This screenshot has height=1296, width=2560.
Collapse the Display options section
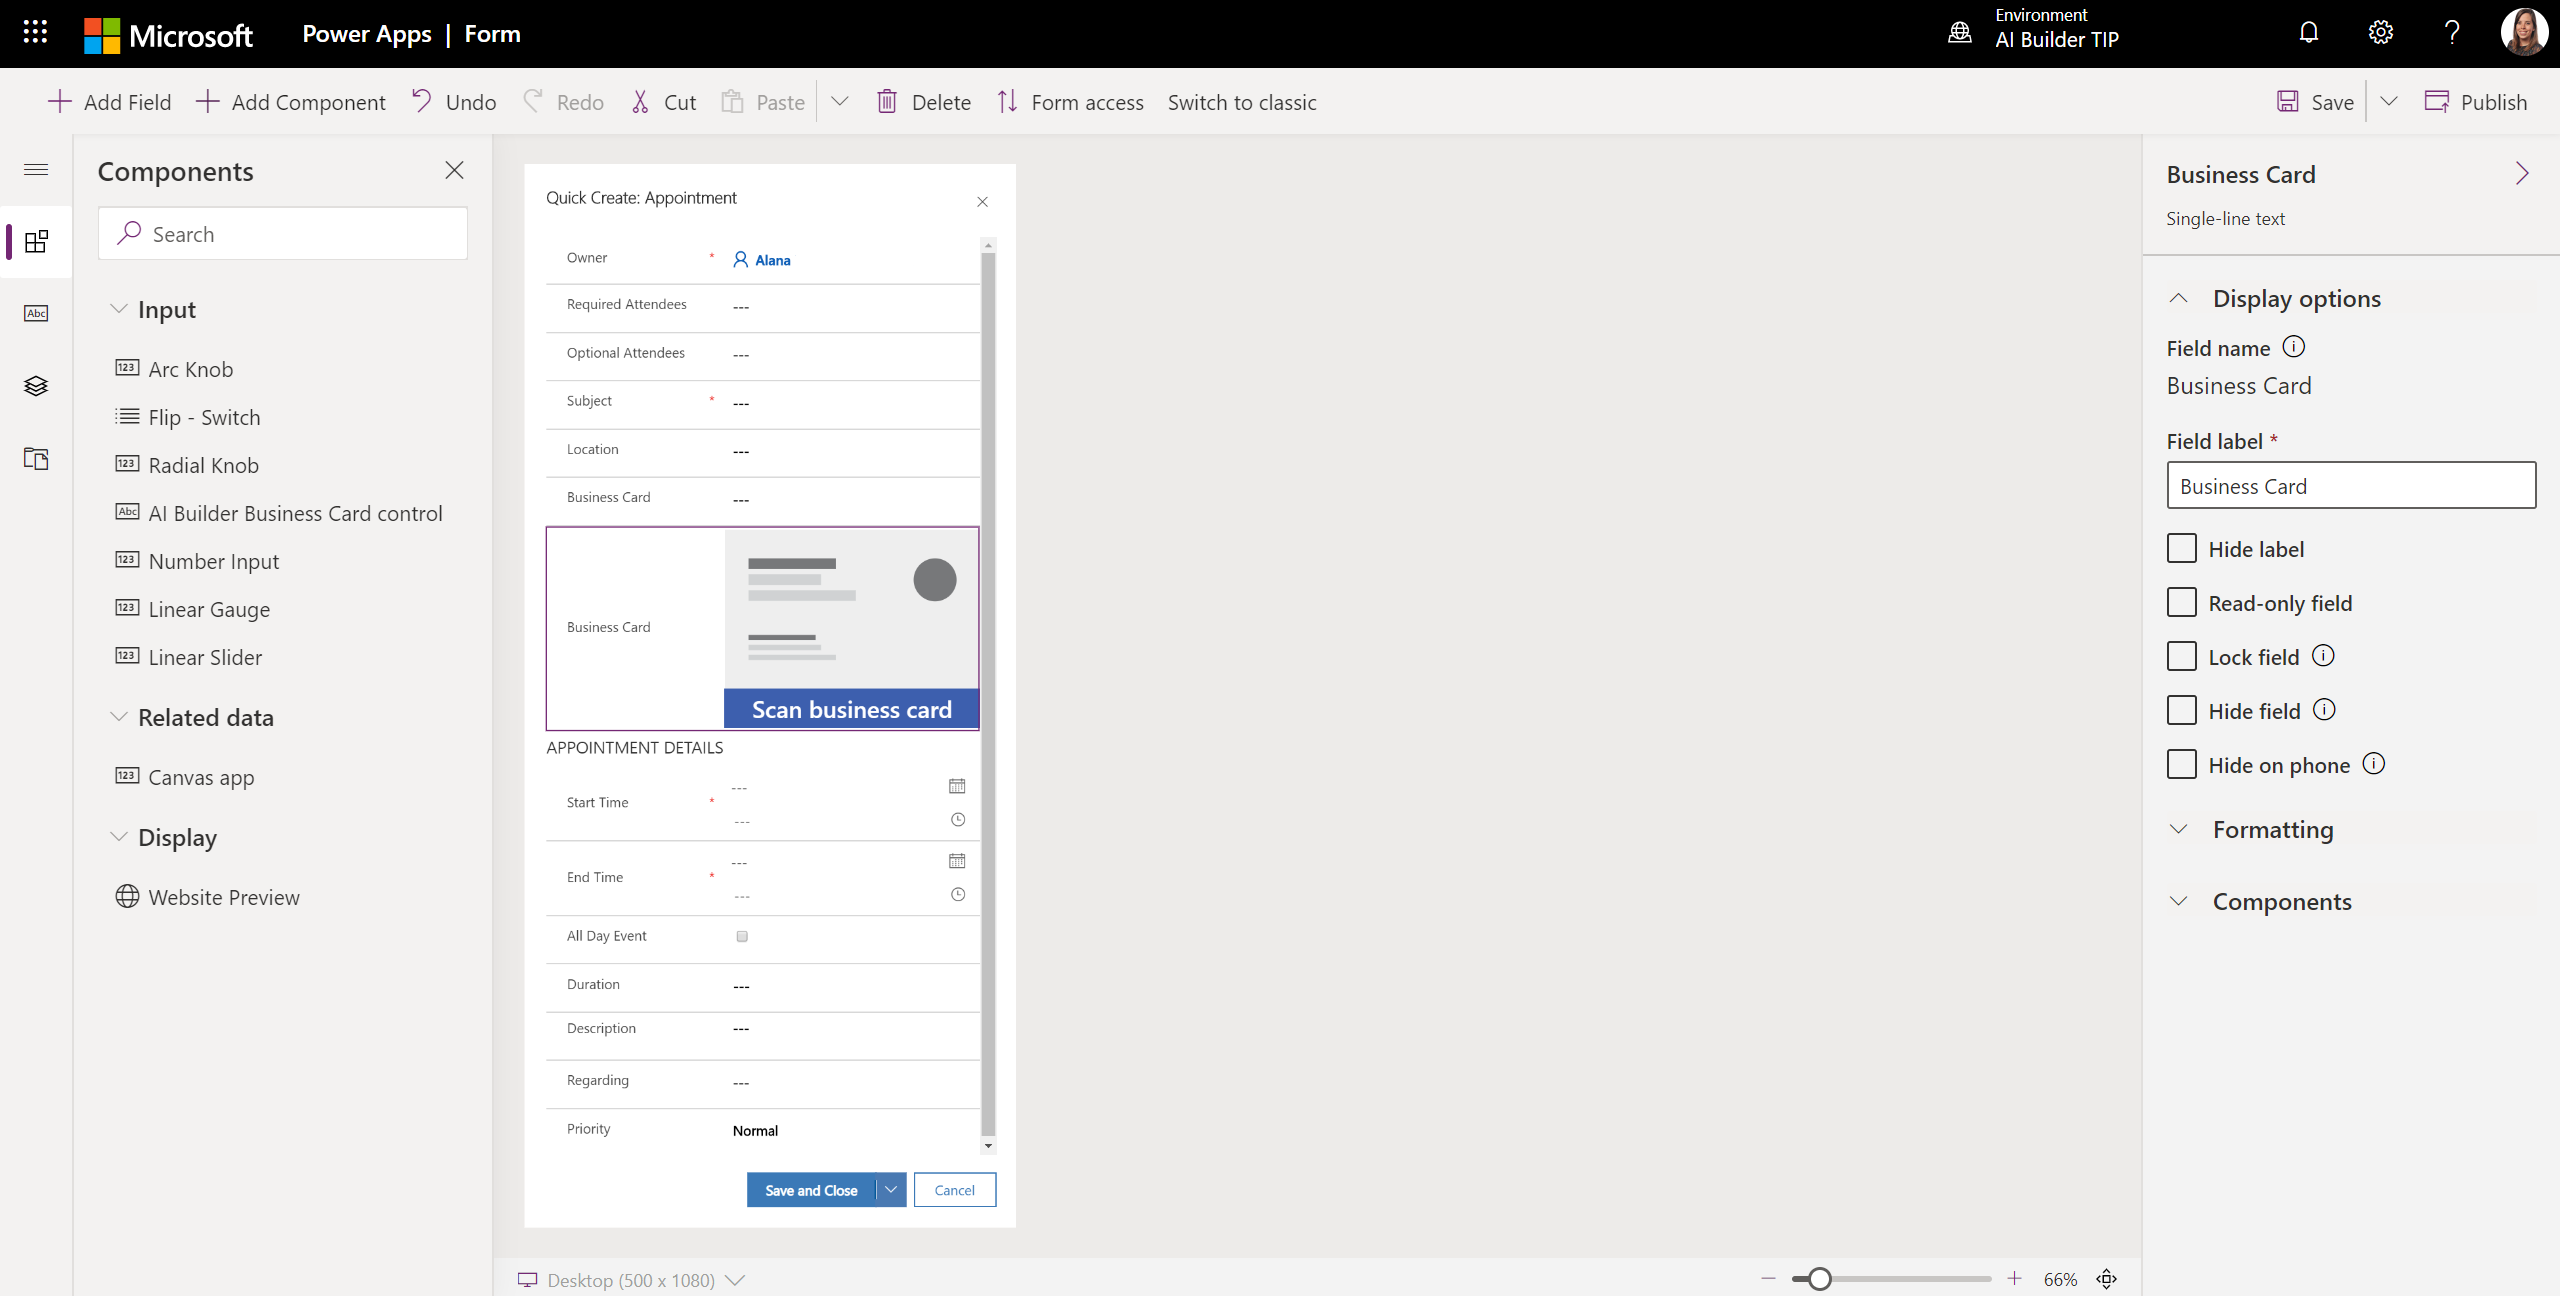2179,298
